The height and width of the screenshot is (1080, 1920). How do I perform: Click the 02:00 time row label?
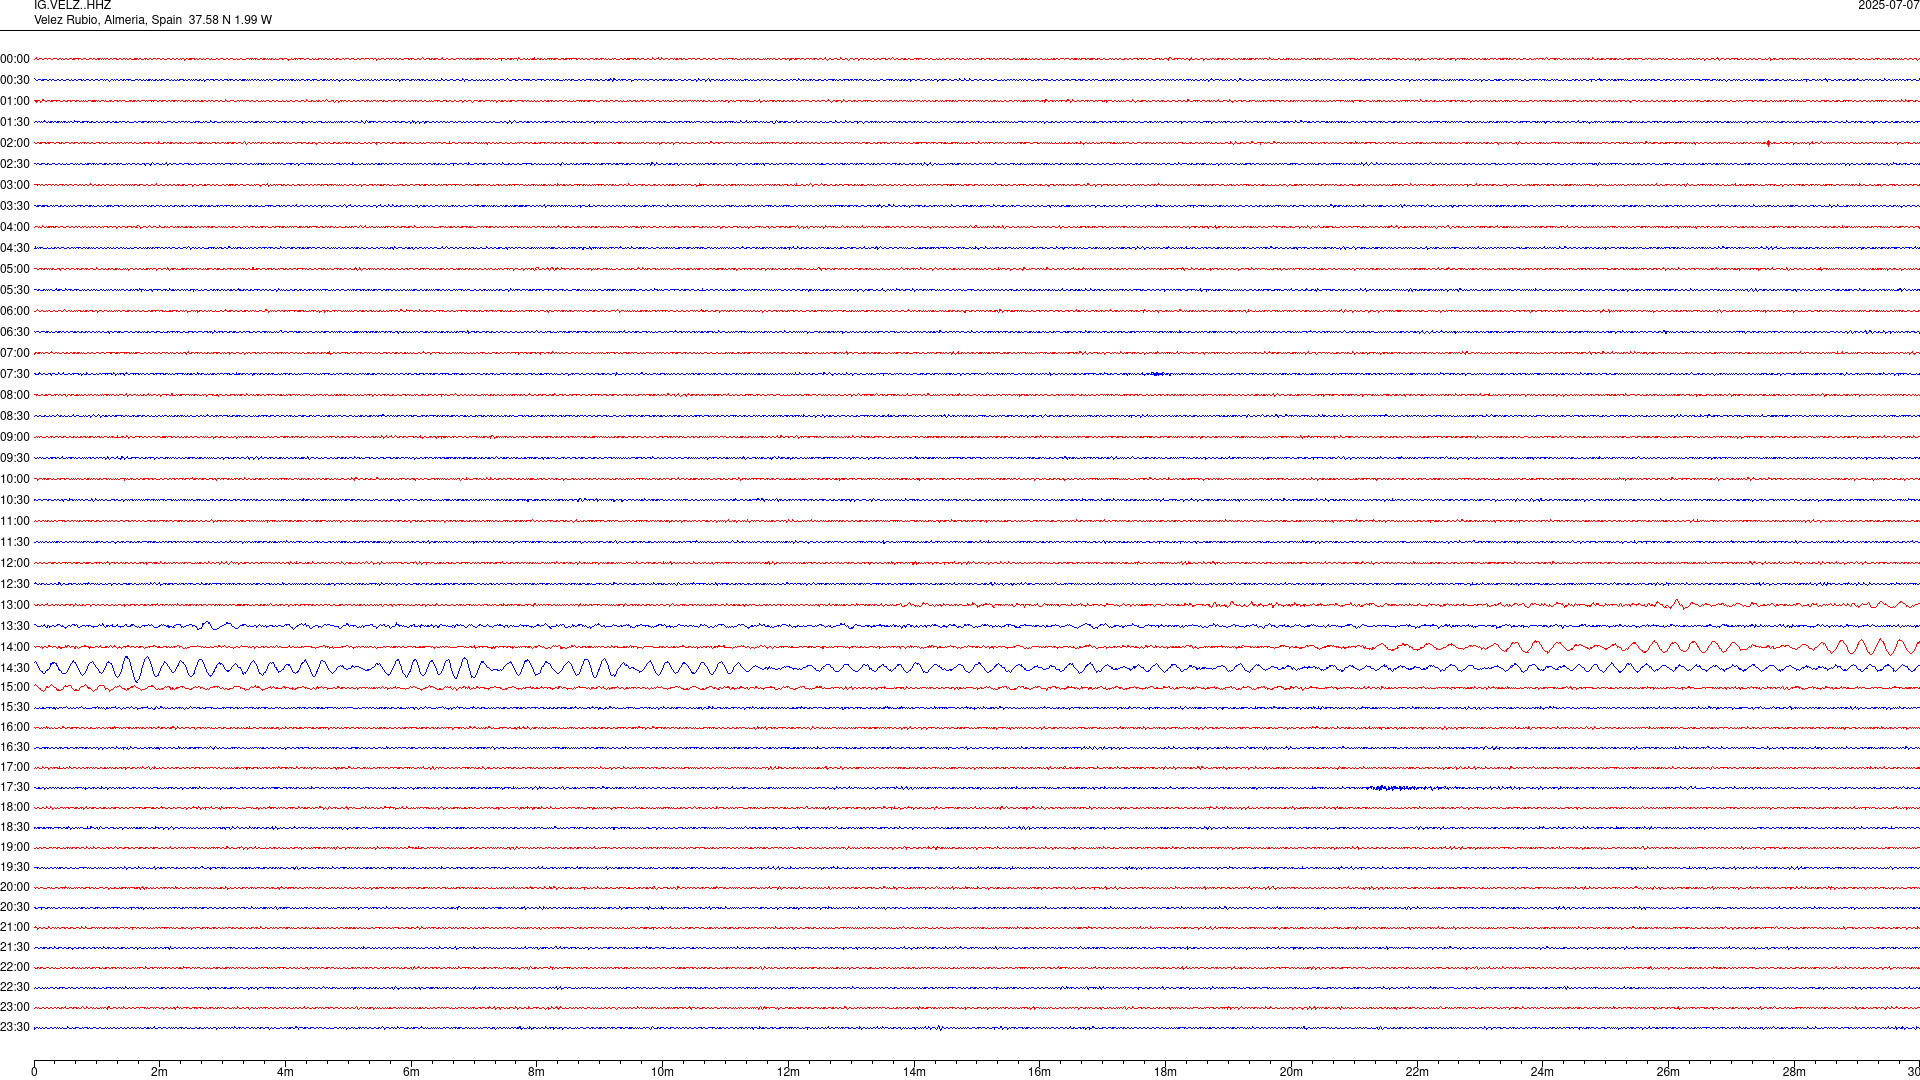(15, 143)
